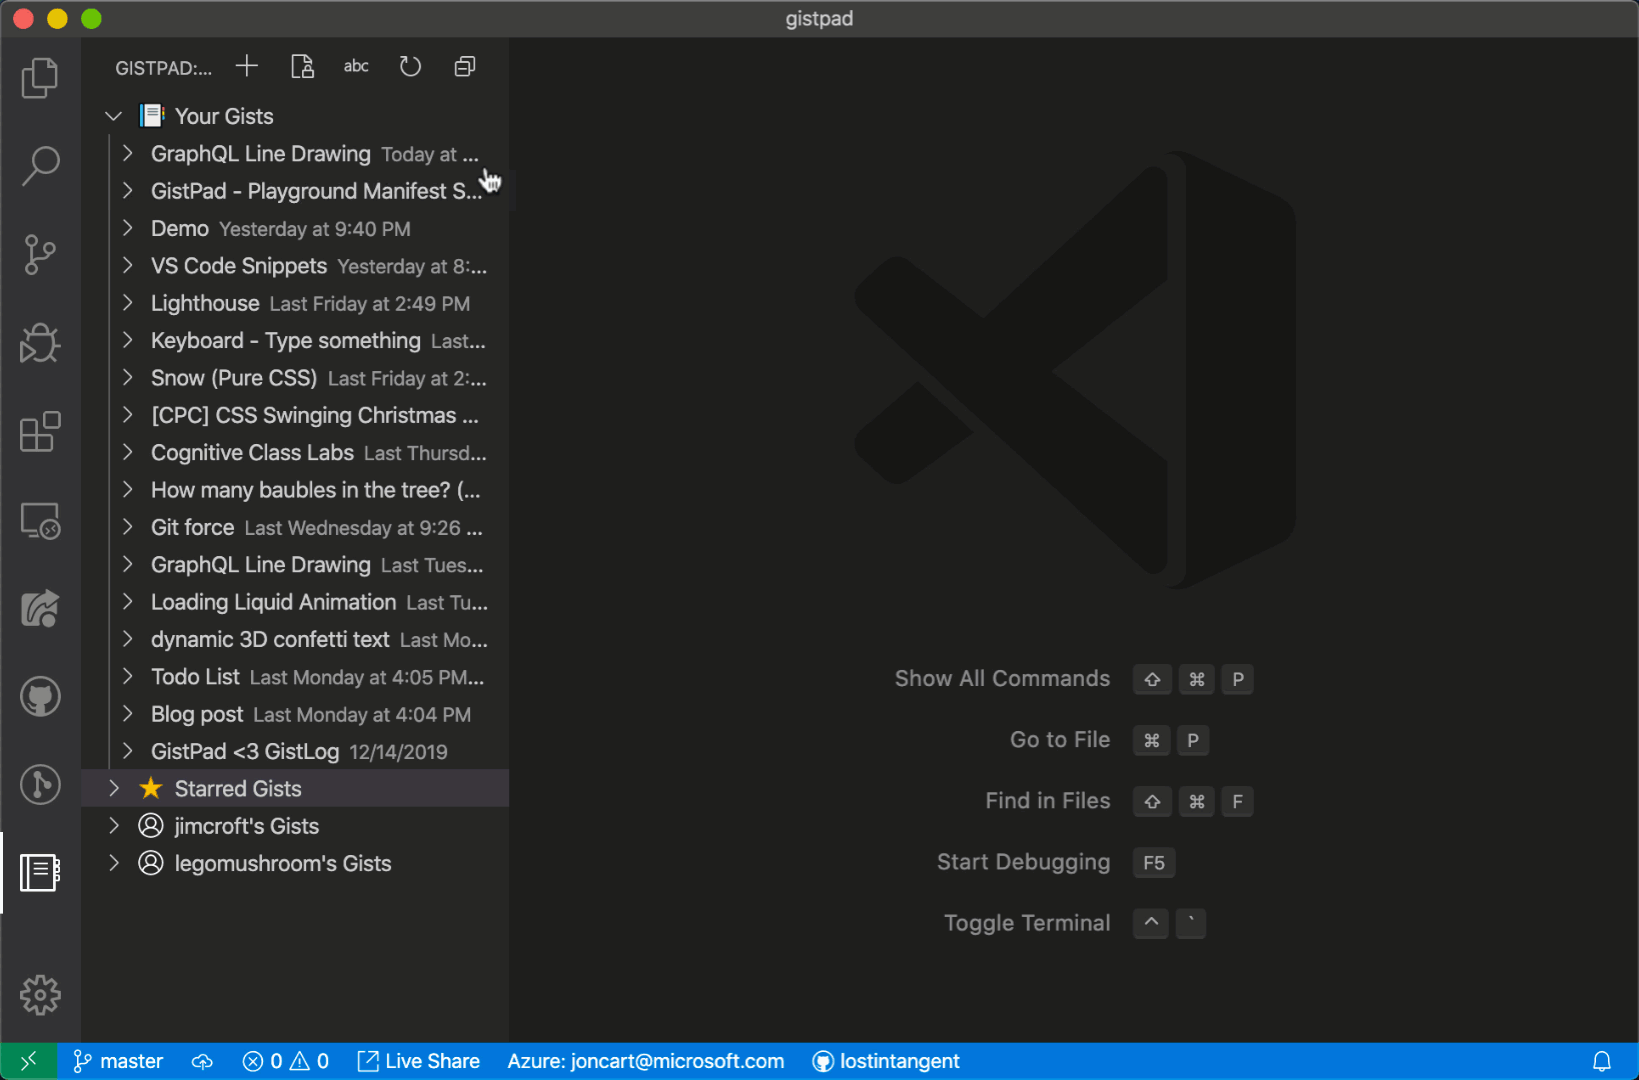Refresh the gists list

pos(410,67)
